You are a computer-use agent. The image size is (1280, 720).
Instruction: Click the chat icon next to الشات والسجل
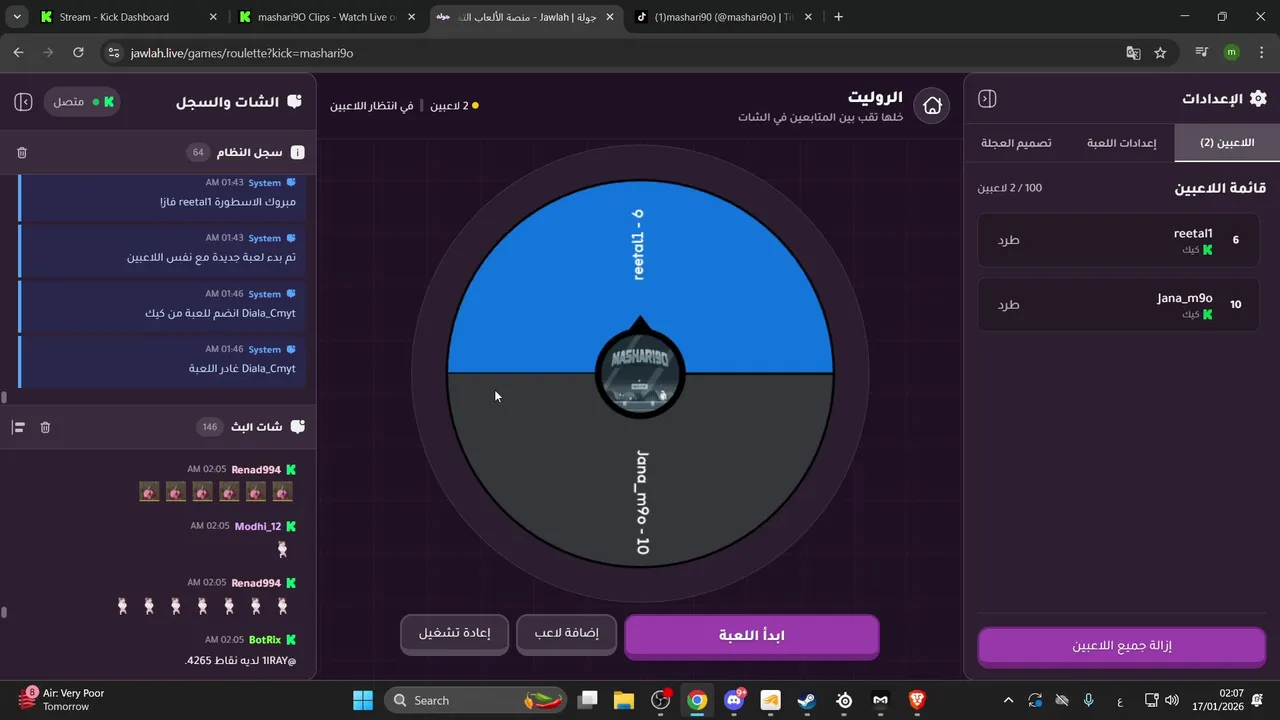click(x=294, y=102)
